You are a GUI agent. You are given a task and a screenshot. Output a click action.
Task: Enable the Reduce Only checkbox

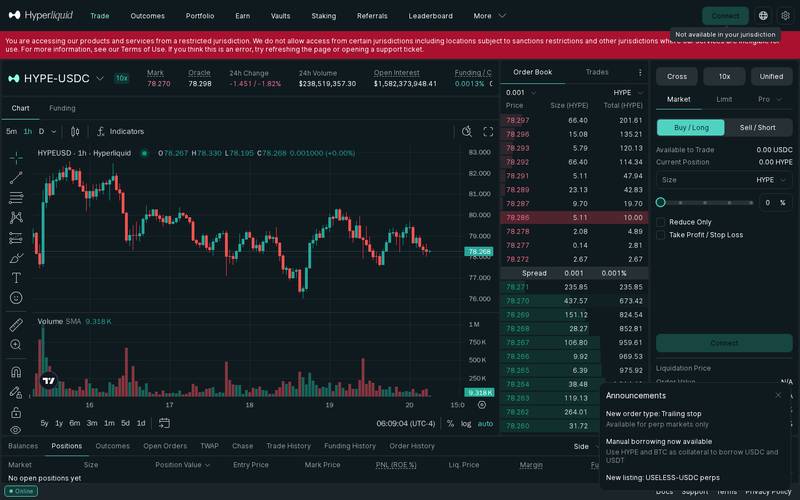[661, 222]
